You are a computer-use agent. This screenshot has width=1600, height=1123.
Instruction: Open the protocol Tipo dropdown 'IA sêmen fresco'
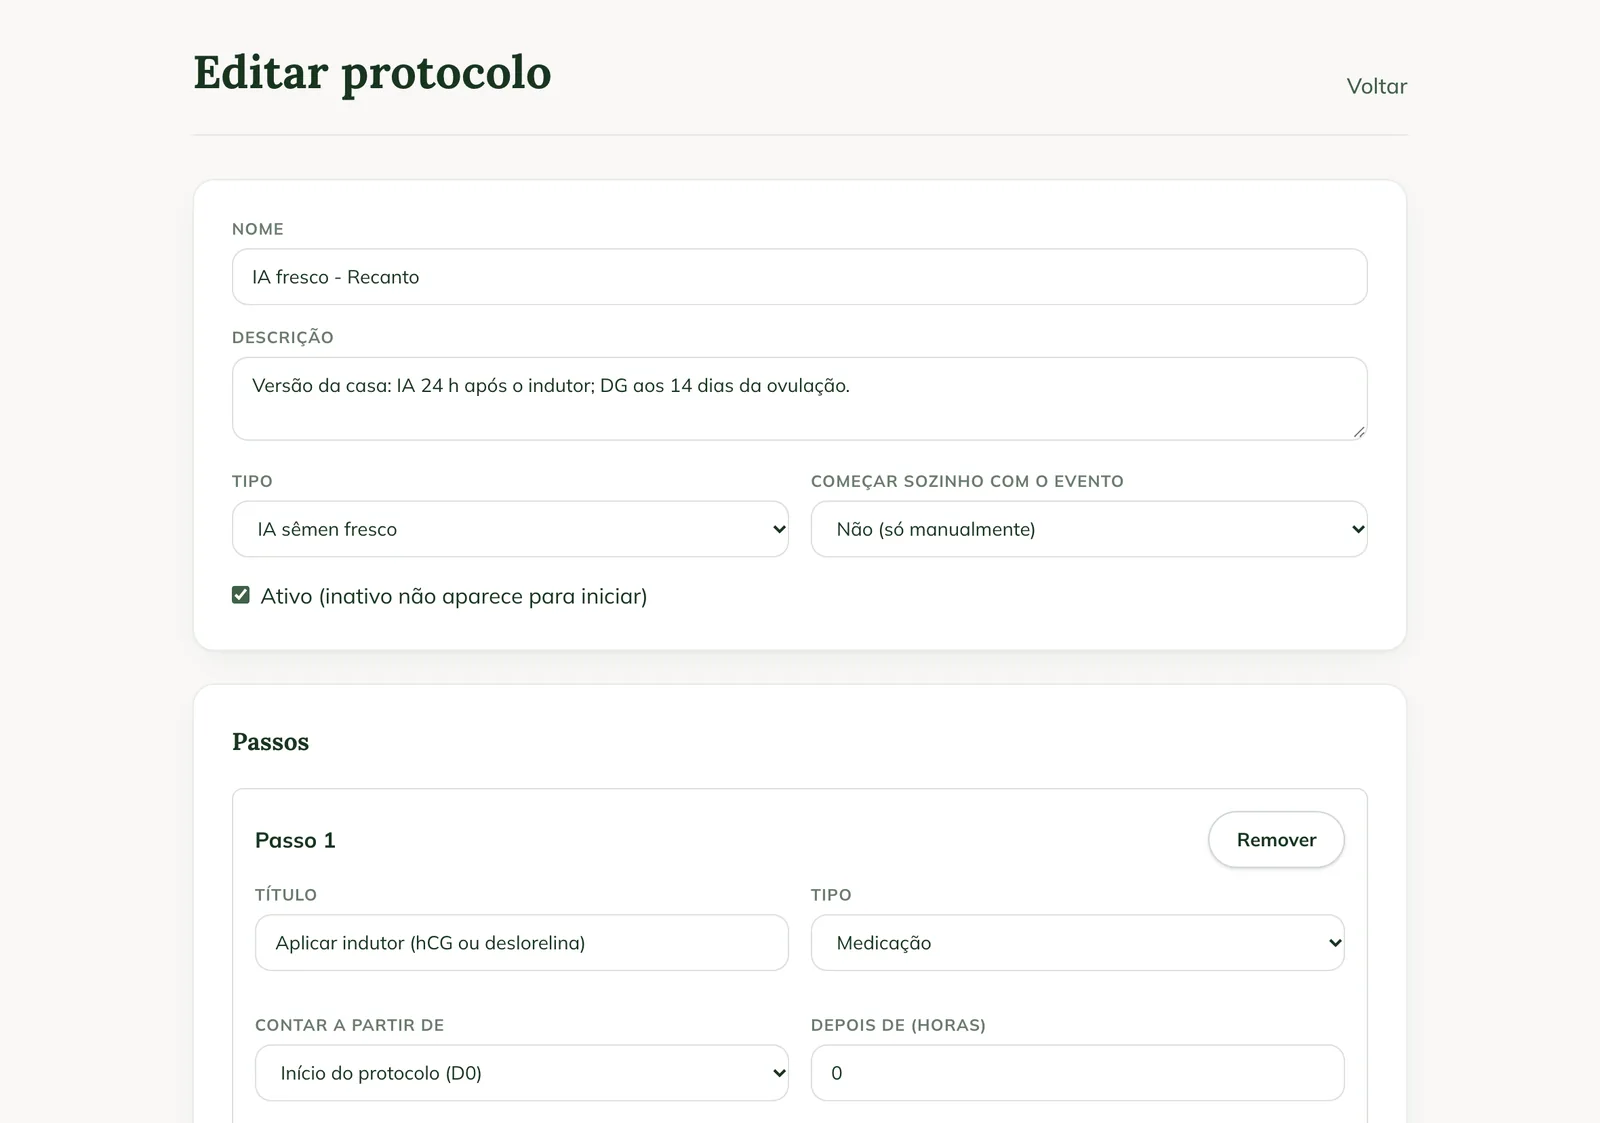pyautogui.click(x=510, y=529)
